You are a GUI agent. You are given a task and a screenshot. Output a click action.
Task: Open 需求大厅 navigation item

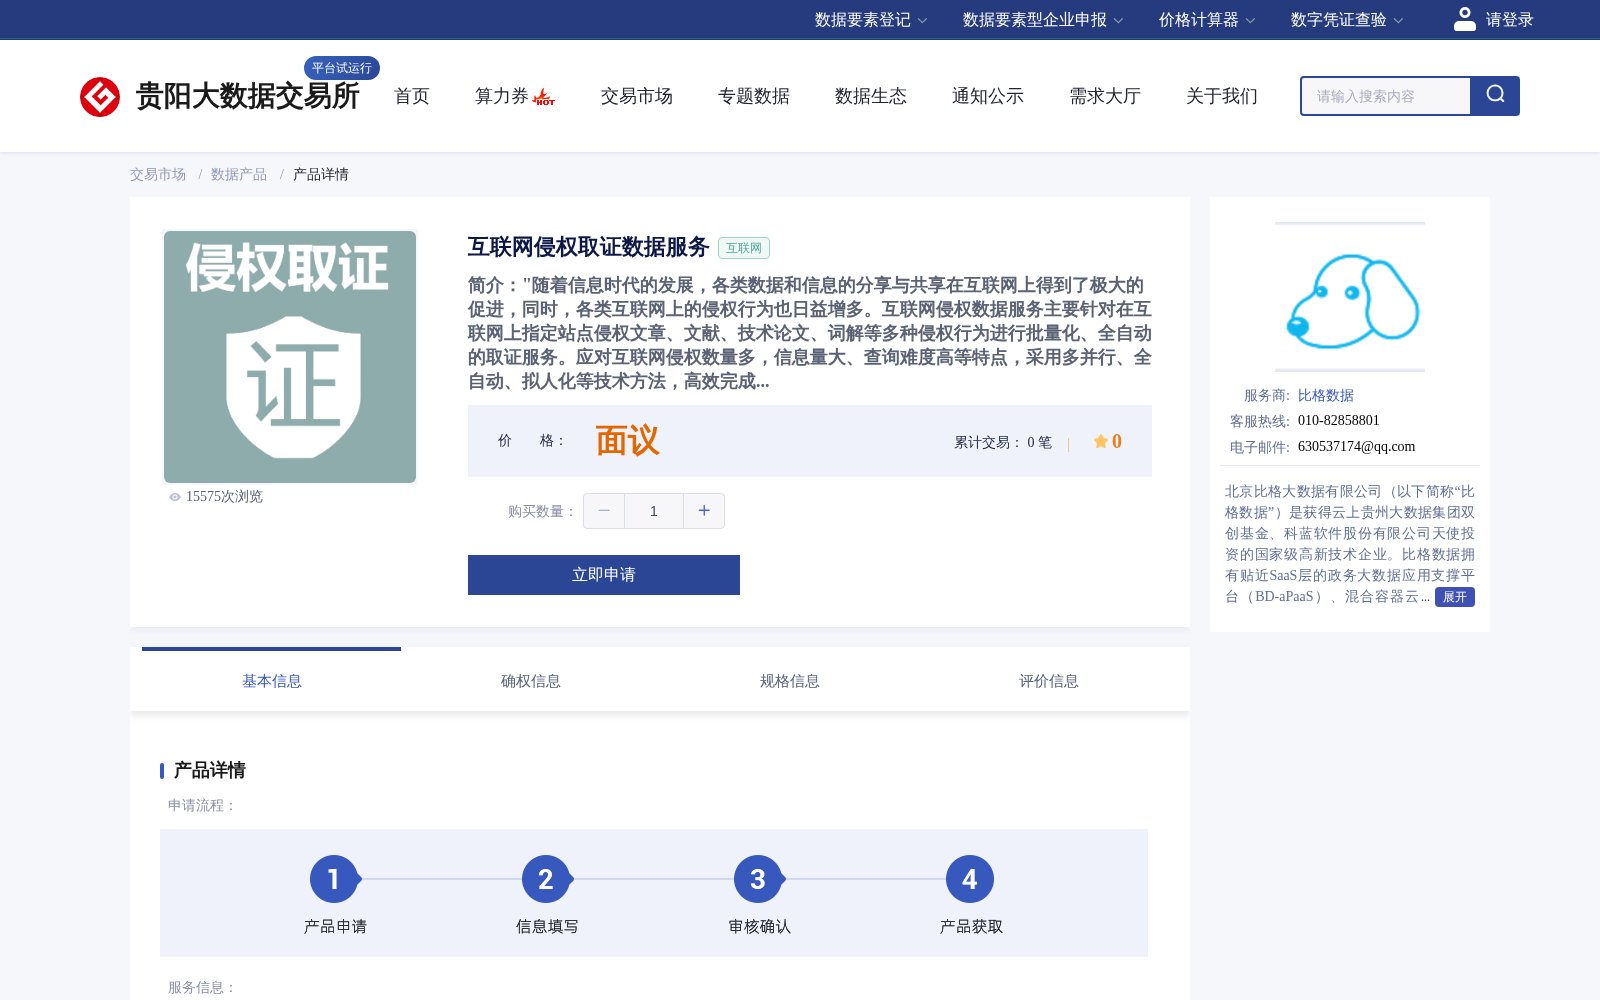click(1105, 96)
